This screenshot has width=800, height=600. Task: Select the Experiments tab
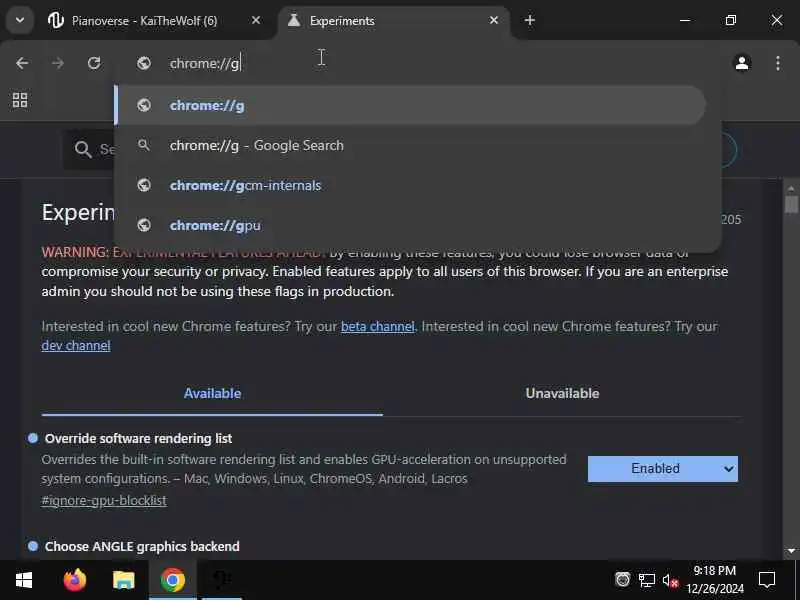394,21
